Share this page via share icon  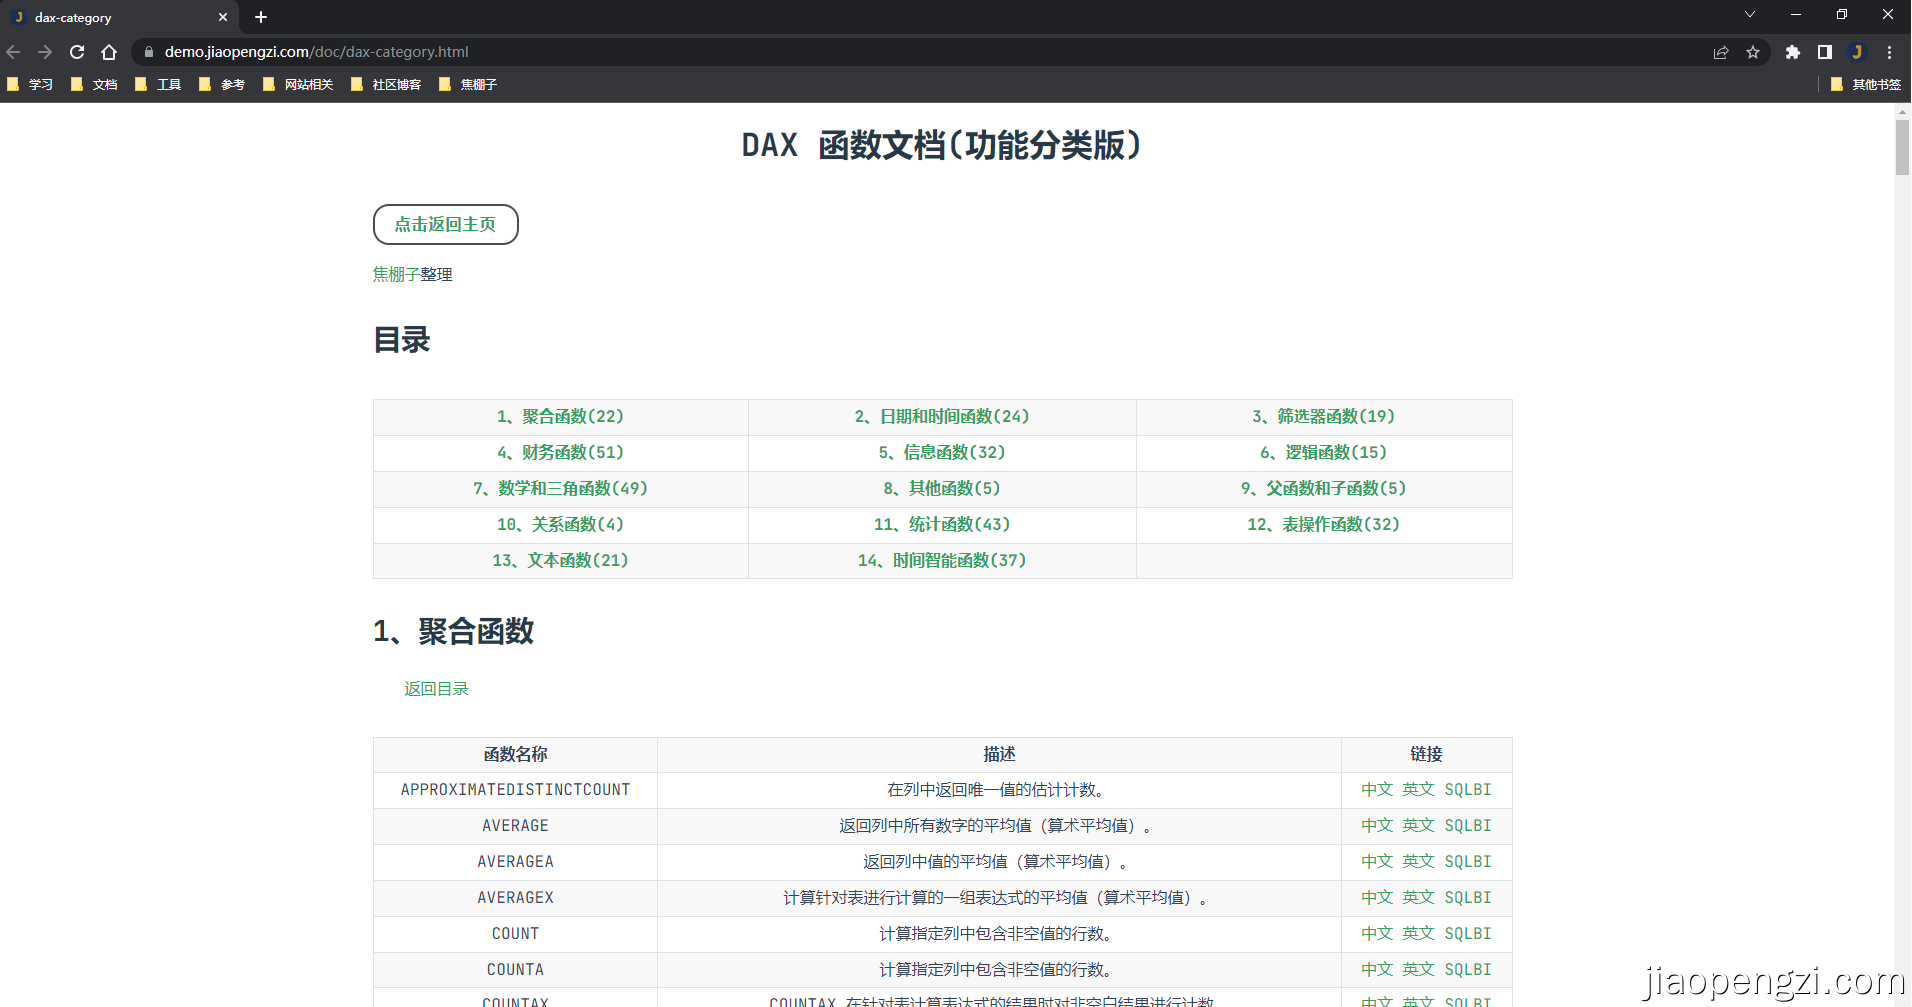point(1721,52)
